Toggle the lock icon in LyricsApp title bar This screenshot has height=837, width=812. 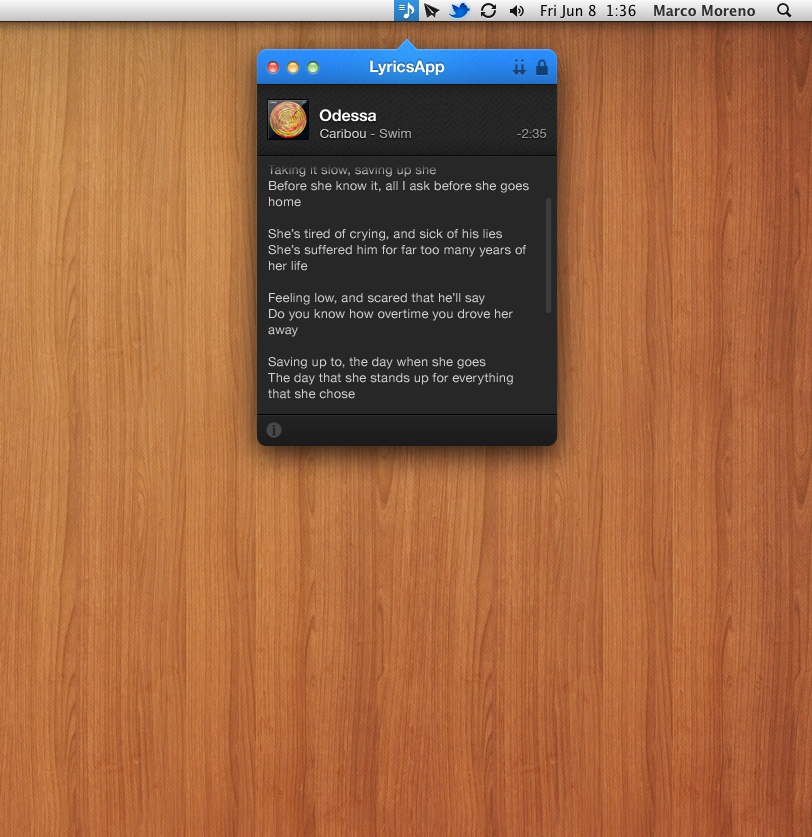[542, 67]
